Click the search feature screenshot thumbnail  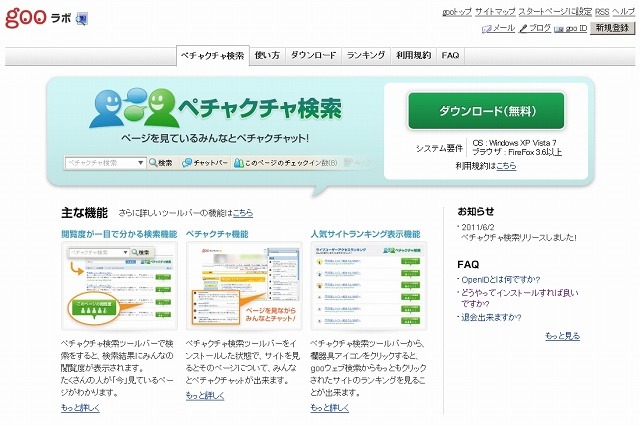click(119, 286)
